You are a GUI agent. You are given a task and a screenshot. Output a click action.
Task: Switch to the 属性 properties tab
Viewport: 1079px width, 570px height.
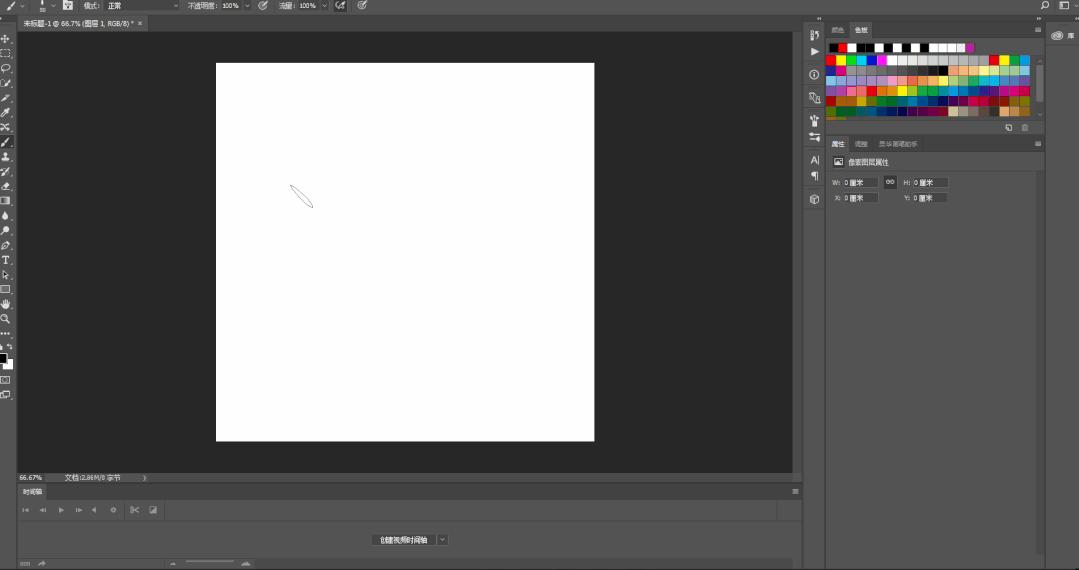[x=837, y=144]
